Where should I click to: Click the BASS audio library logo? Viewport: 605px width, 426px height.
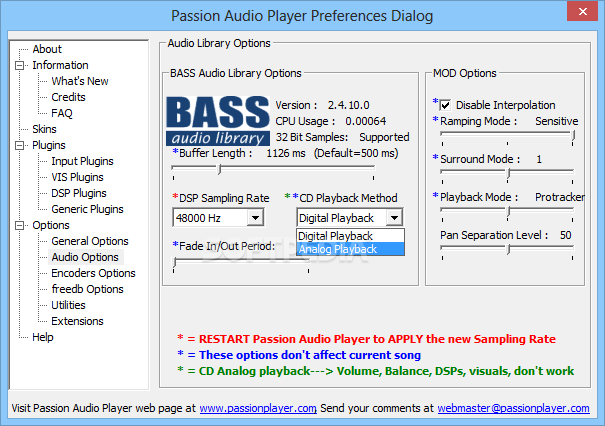pos(218,121)
